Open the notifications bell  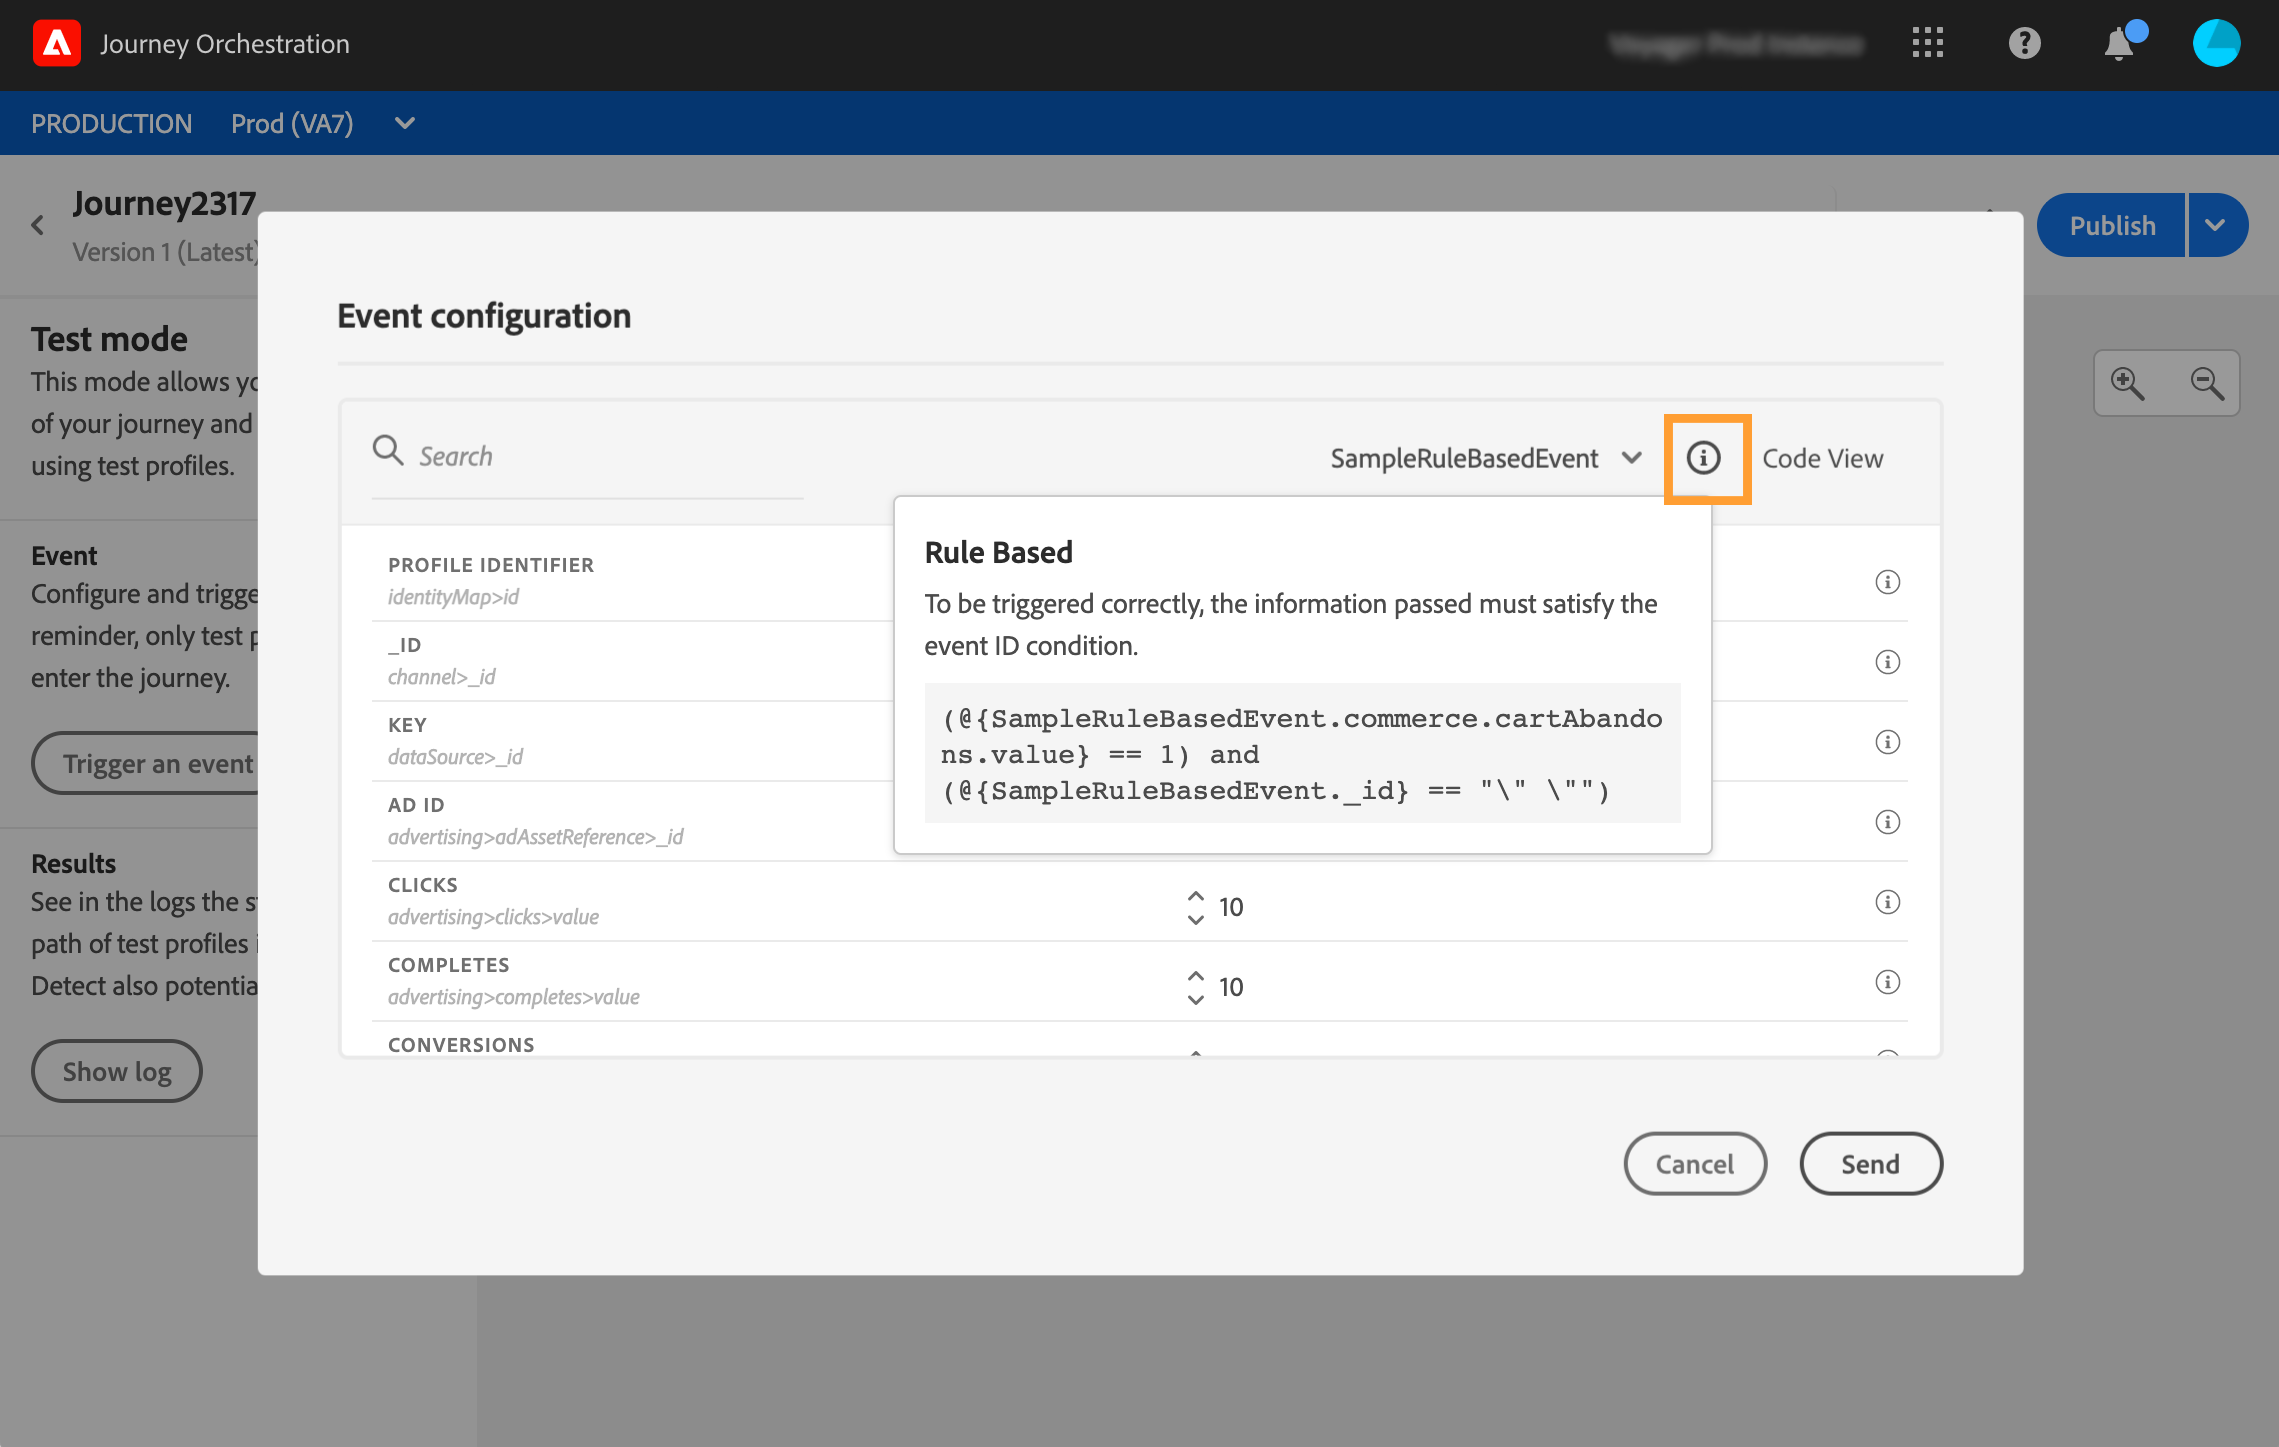coord(2119,44)
